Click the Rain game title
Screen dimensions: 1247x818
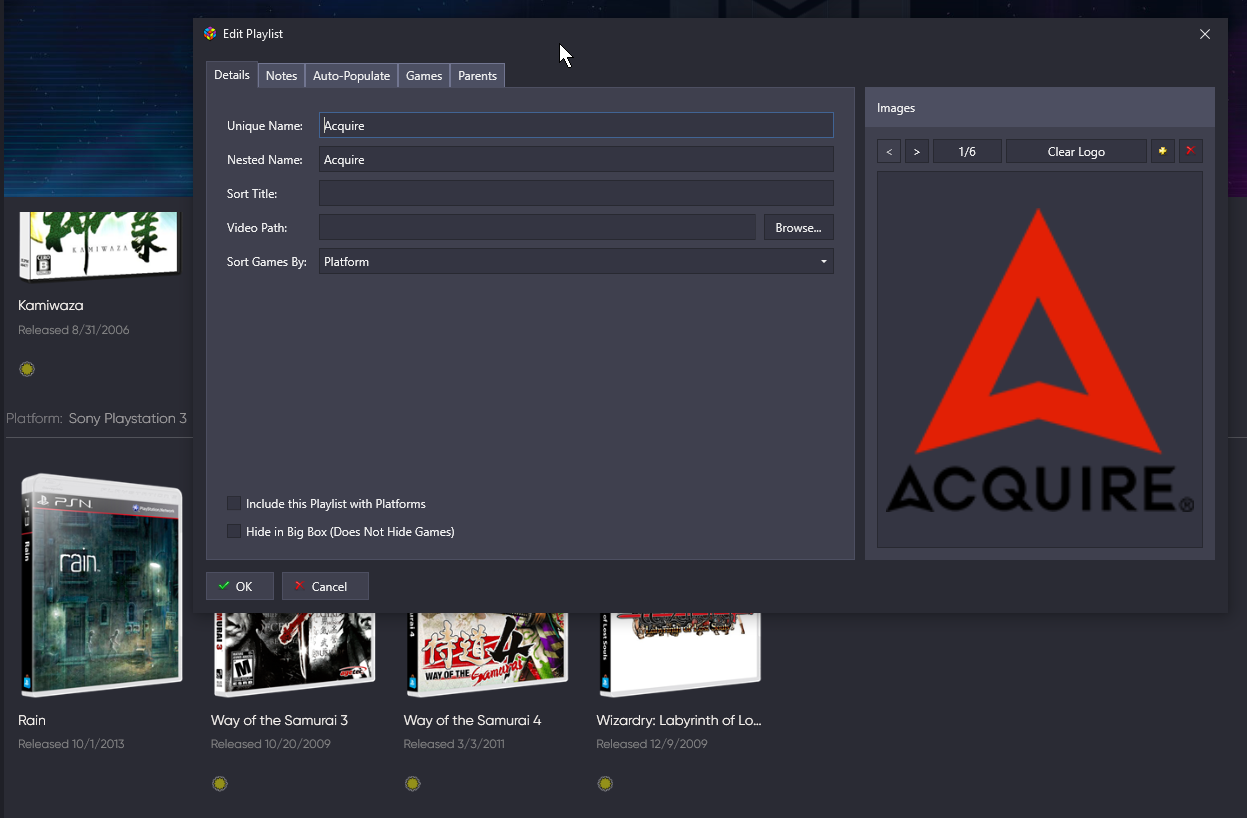(32, 720)
